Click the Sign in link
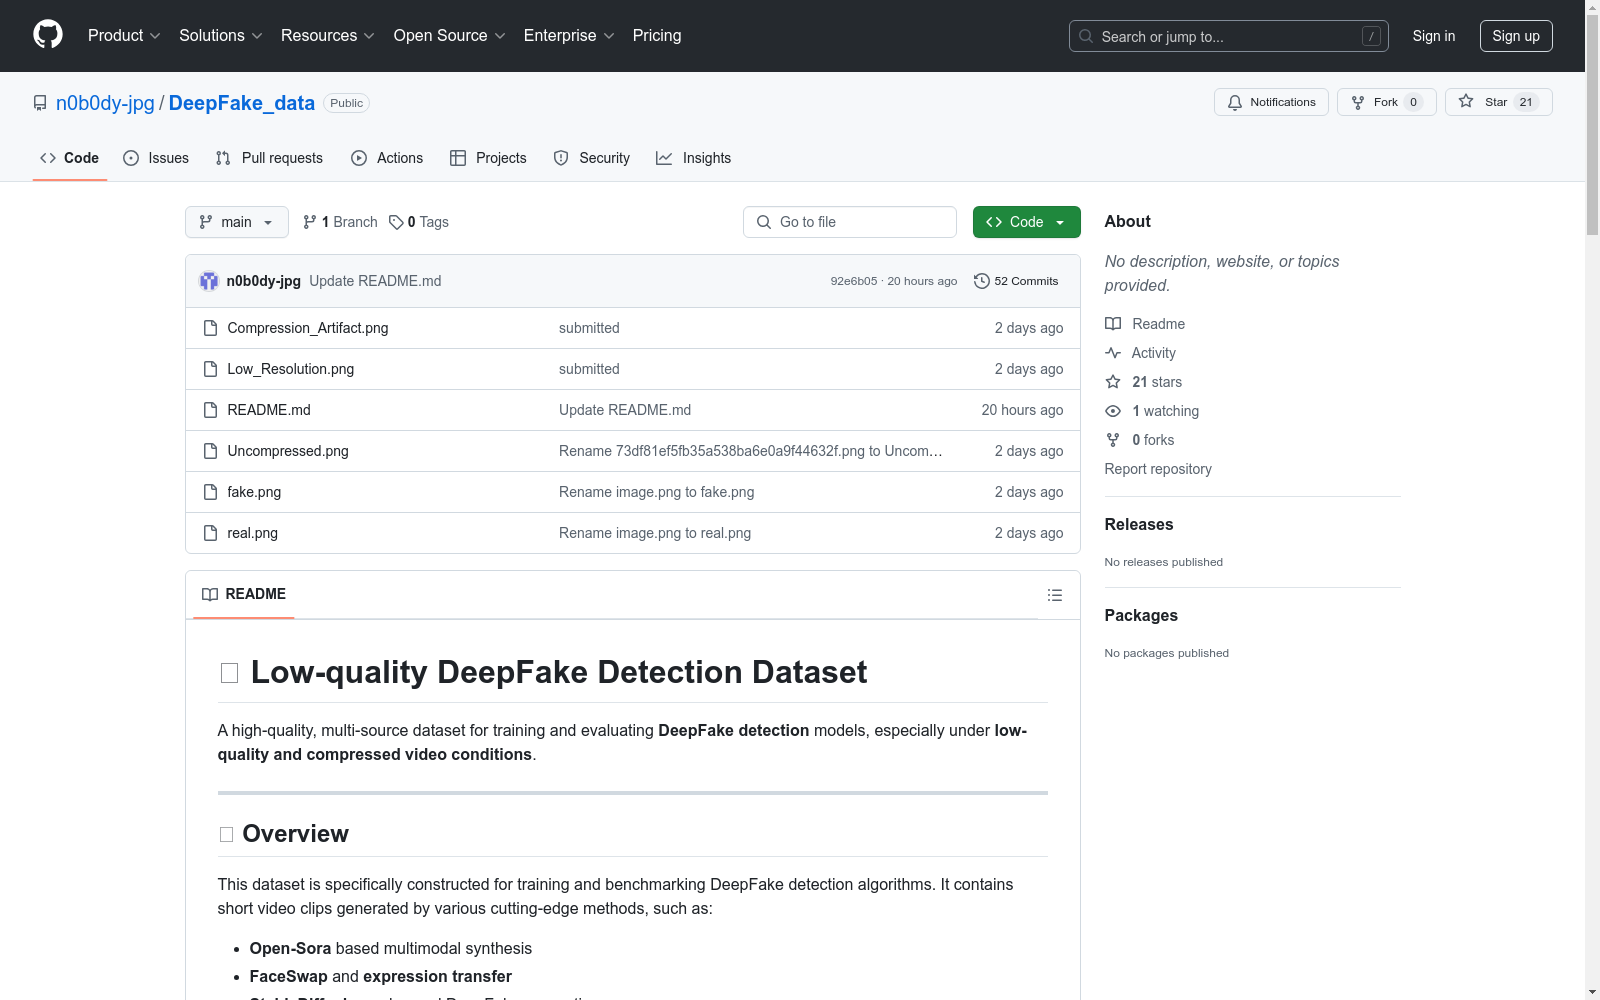The image size is (1600, 1000). 1434,36
